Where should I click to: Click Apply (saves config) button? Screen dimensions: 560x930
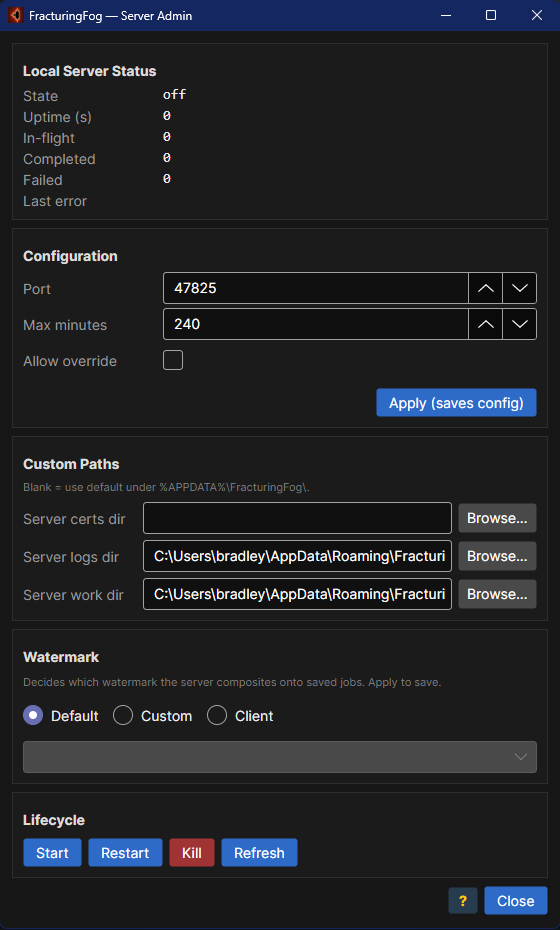[456, 403]
